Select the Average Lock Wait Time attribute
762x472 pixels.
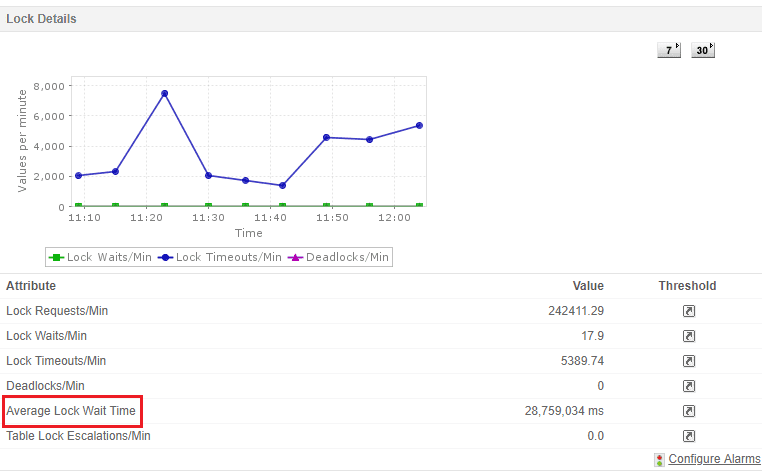[x=71, y=411]
